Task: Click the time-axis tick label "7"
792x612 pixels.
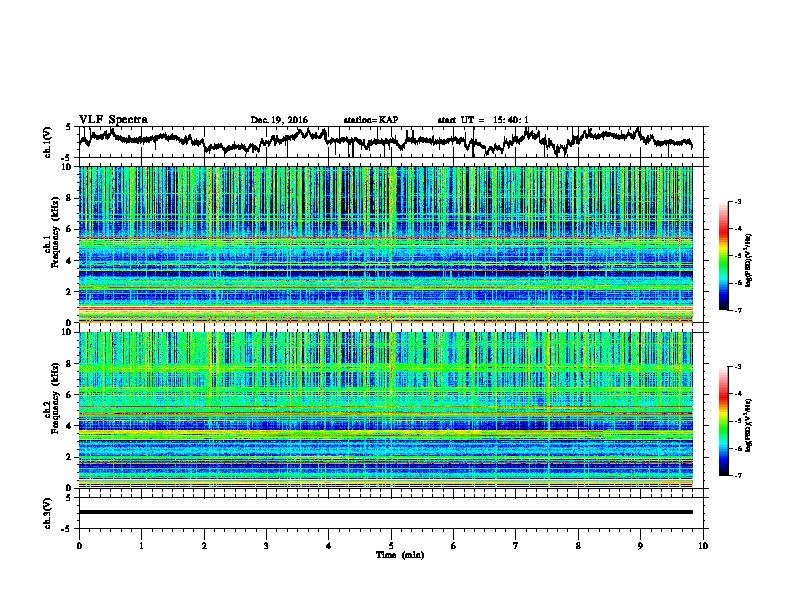Action: tap(516, 546)
